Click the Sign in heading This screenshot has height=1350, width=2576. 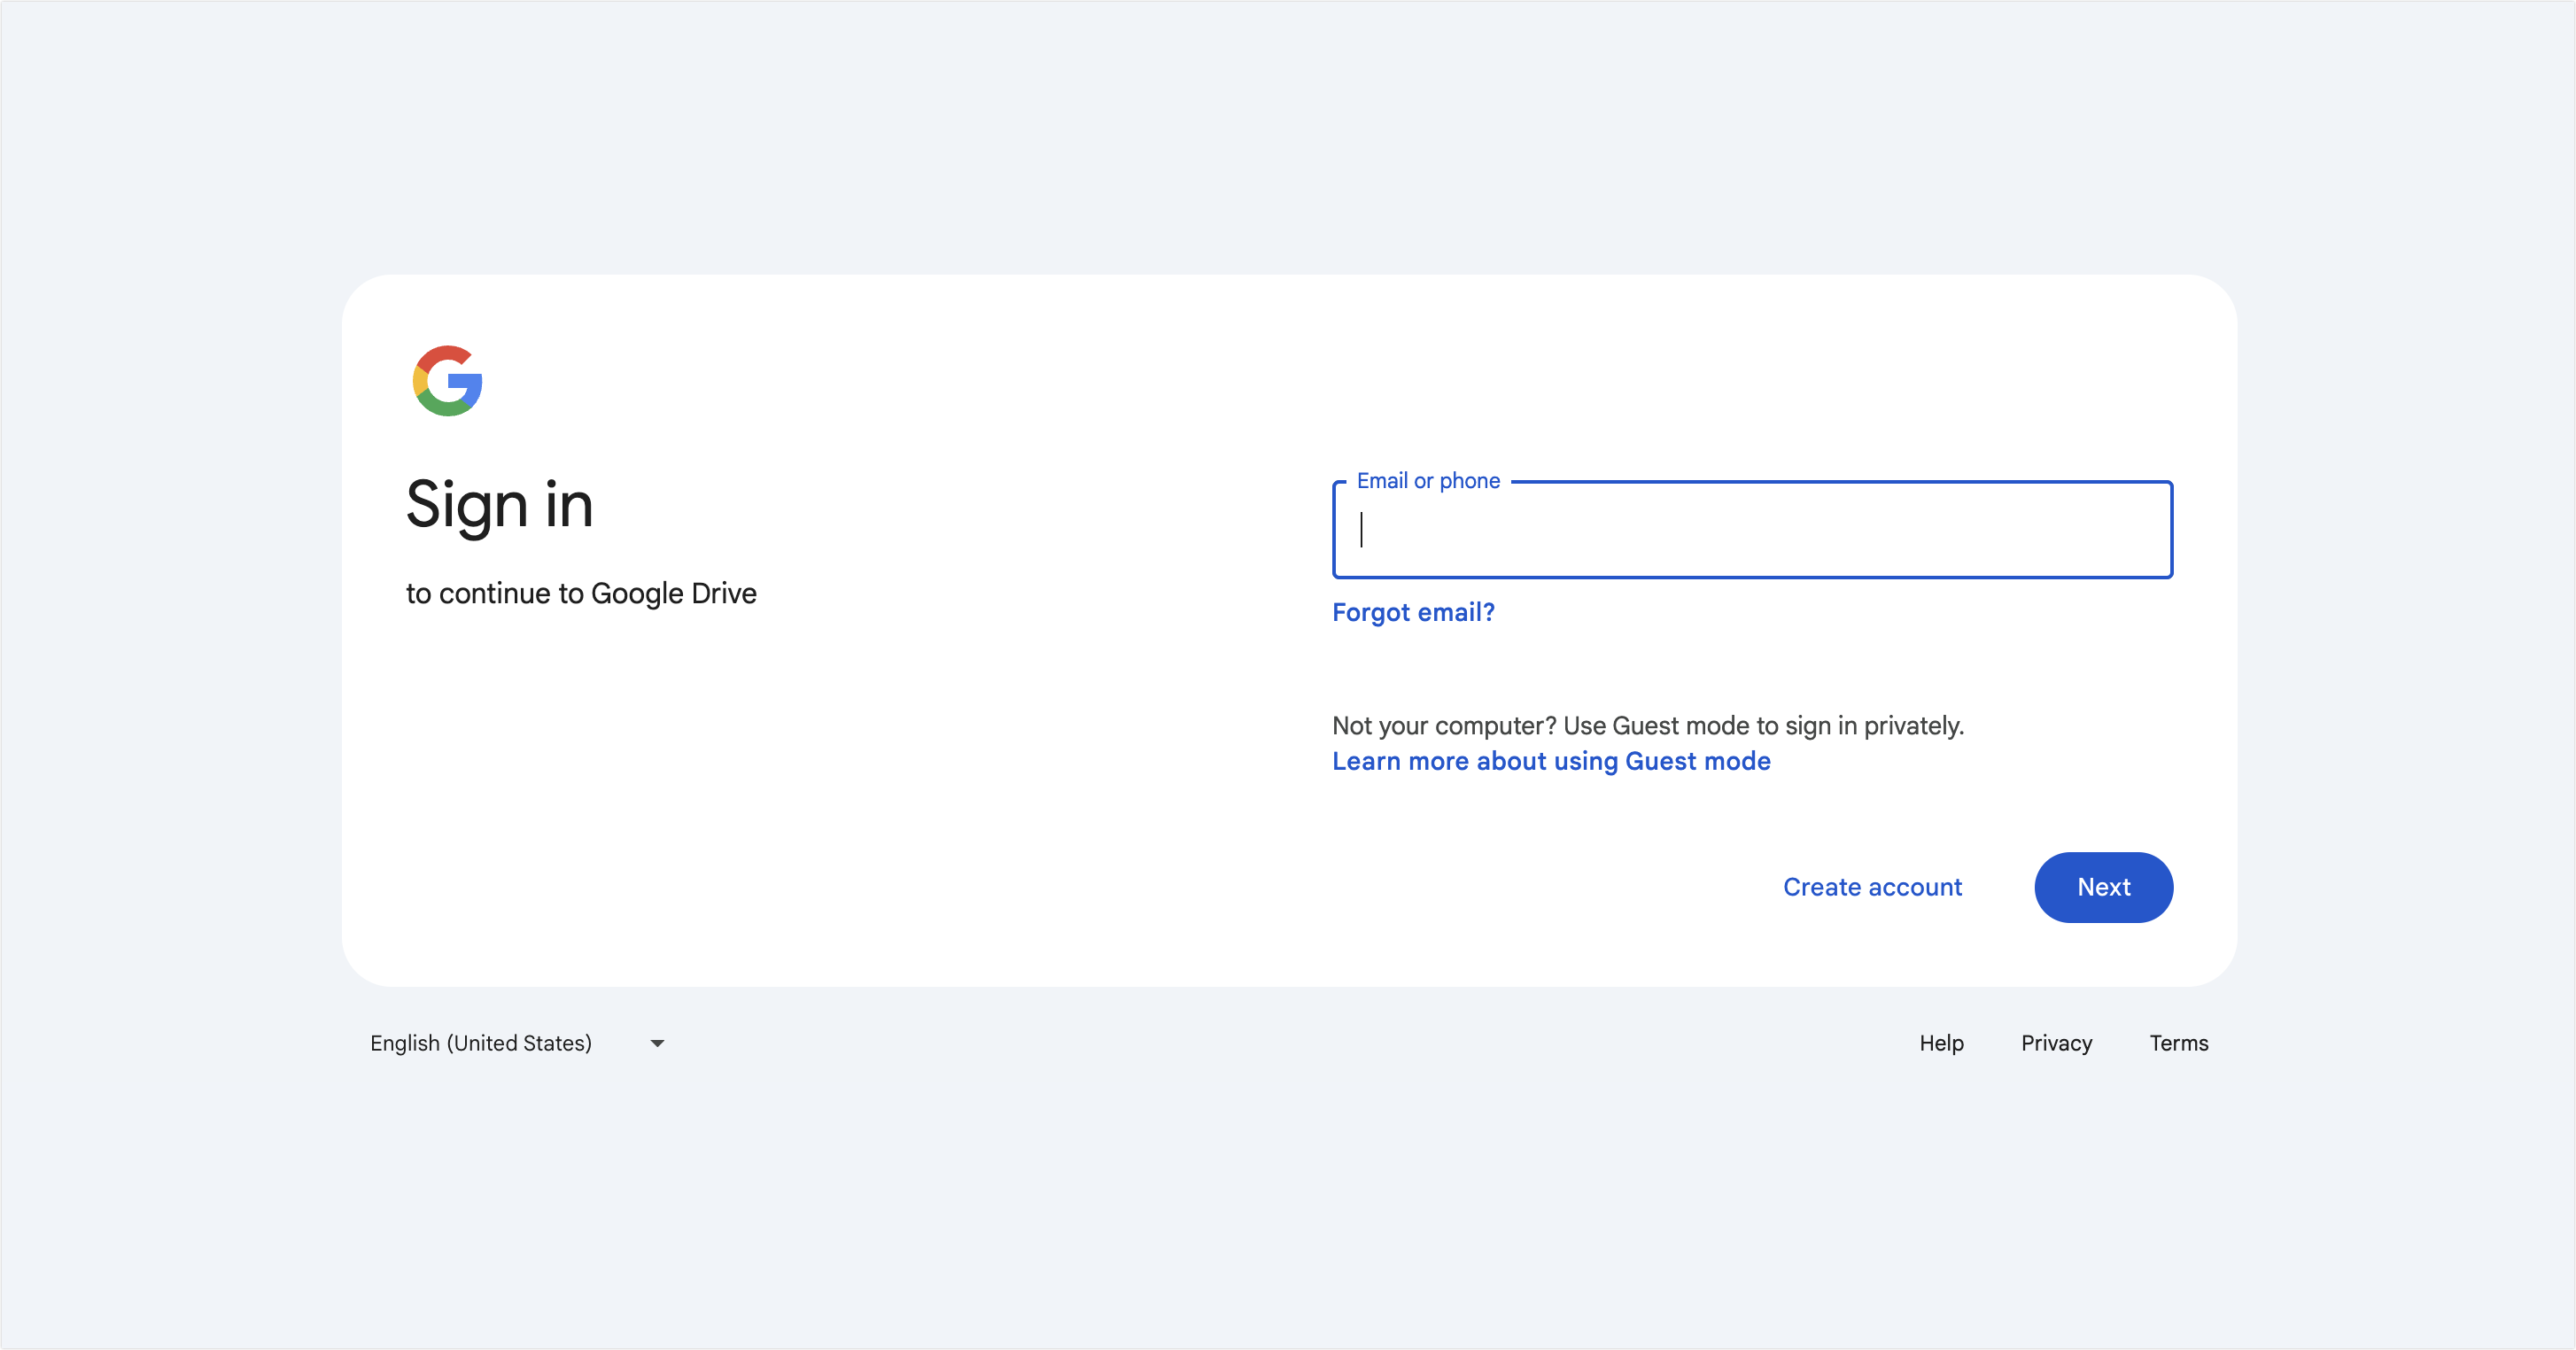500,506
